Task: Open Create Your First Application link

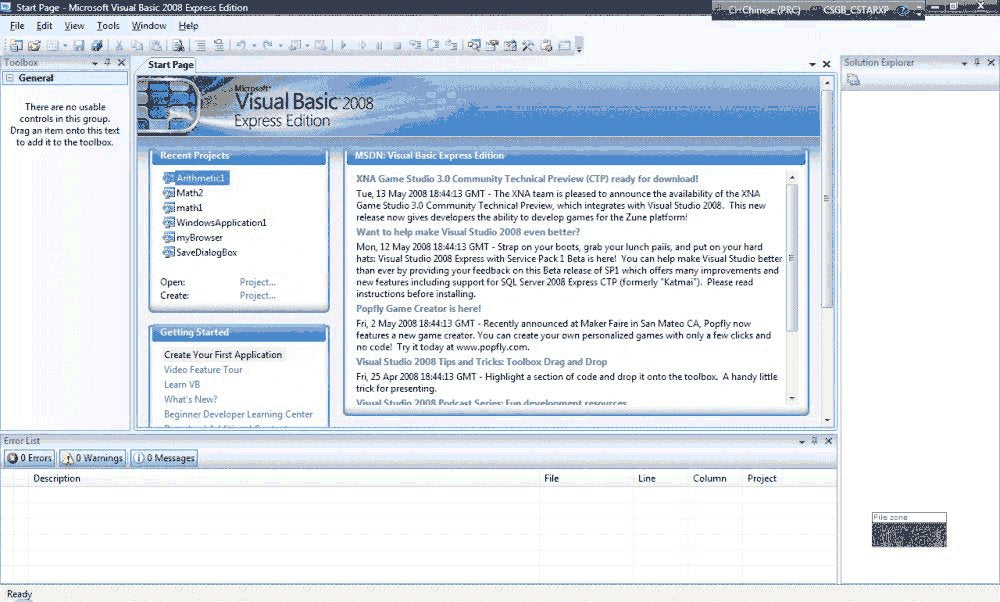Action: (x=223, y=355)
